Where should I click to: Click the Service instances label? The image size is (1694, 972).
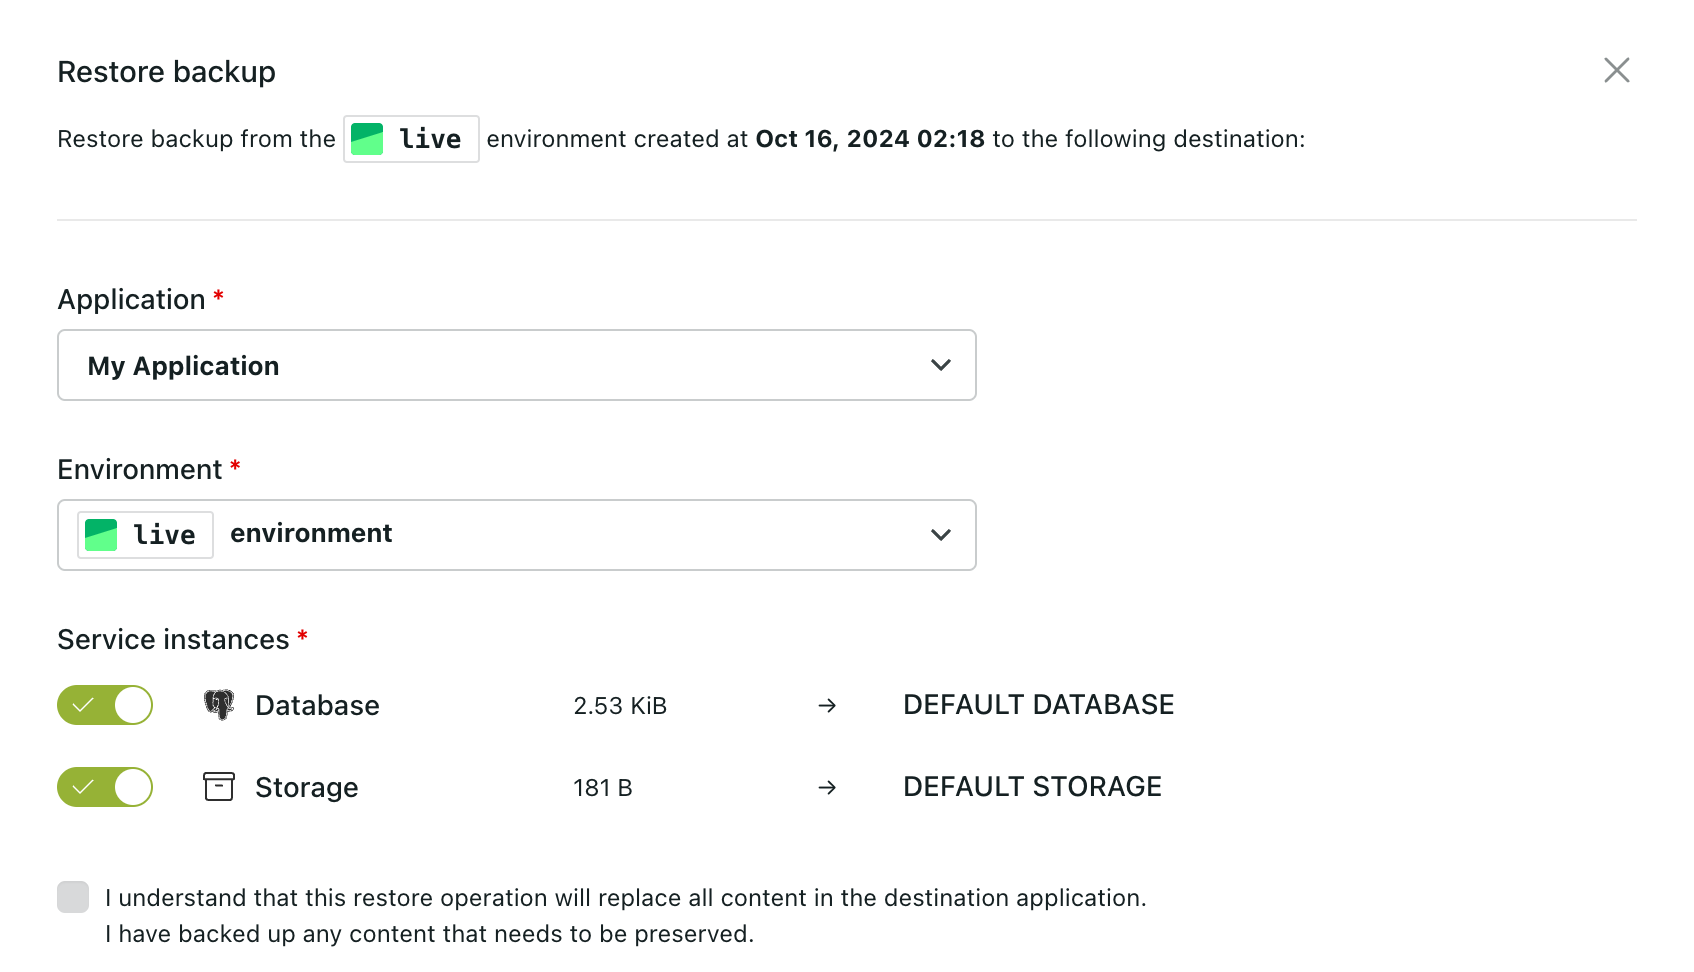tap(173, 640)
